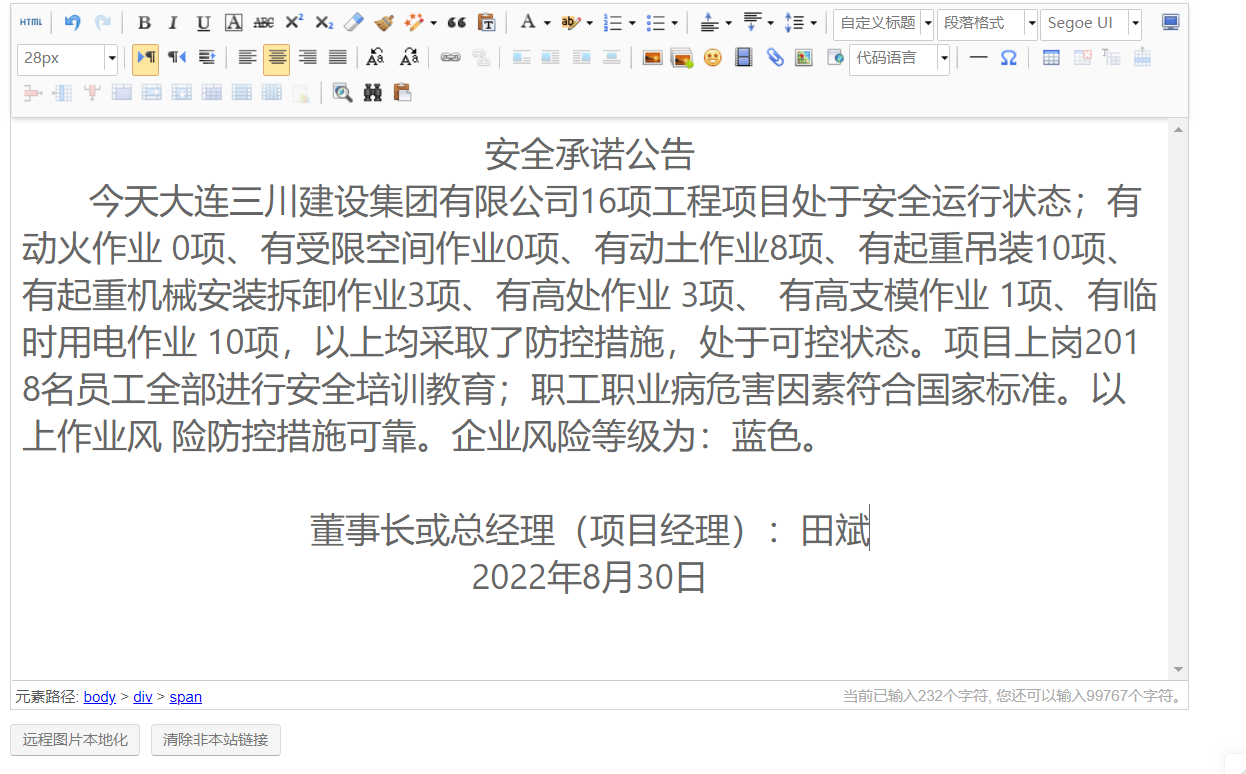This screenshot has height=774, width=1246.
Task: Open the 段落格式 combo box
Action: (x=987, y=23)
